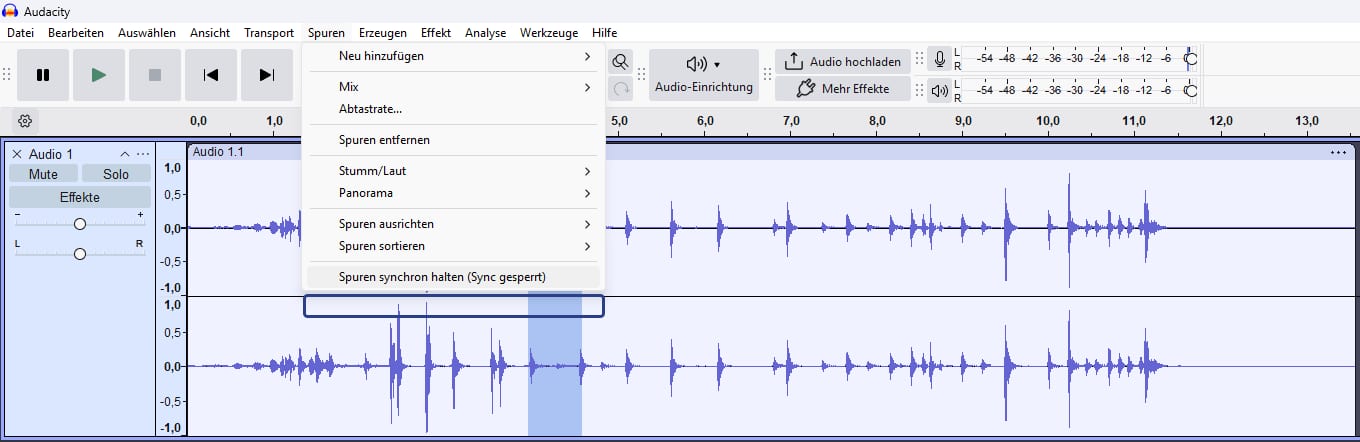The width and height of the screenshot is (1360, 442).
Task: Open Effekte panel for Audio 1
Action: 80,197
